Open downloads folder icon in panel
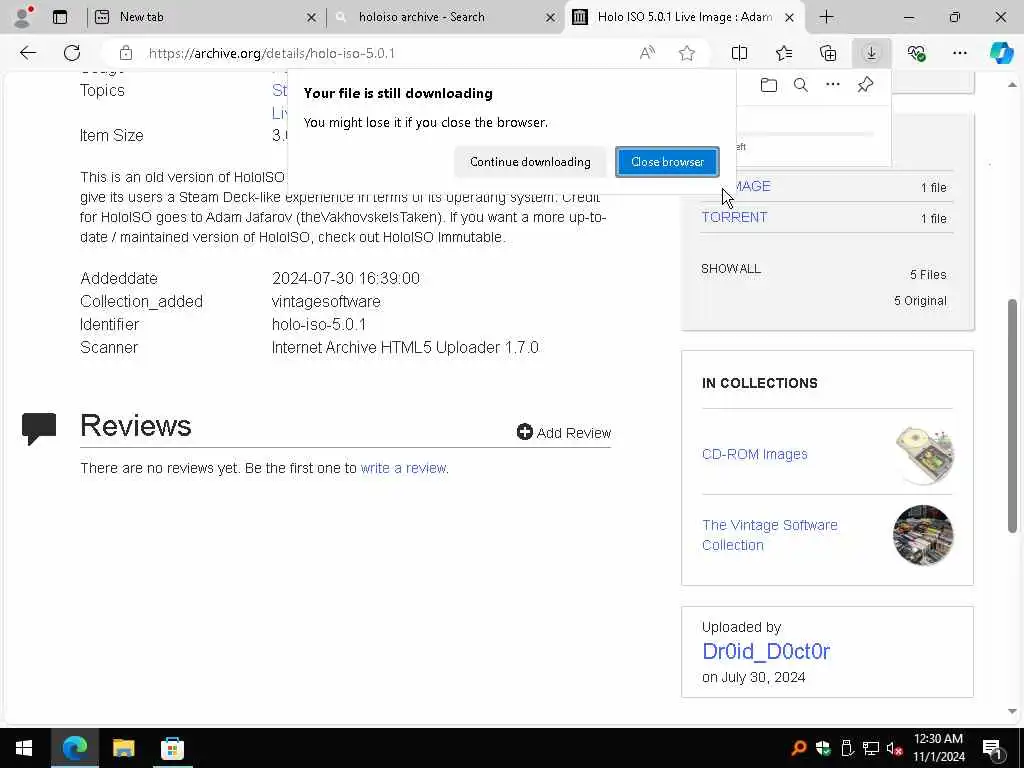This screenshot has height=768, width=1024. point(769,85)
